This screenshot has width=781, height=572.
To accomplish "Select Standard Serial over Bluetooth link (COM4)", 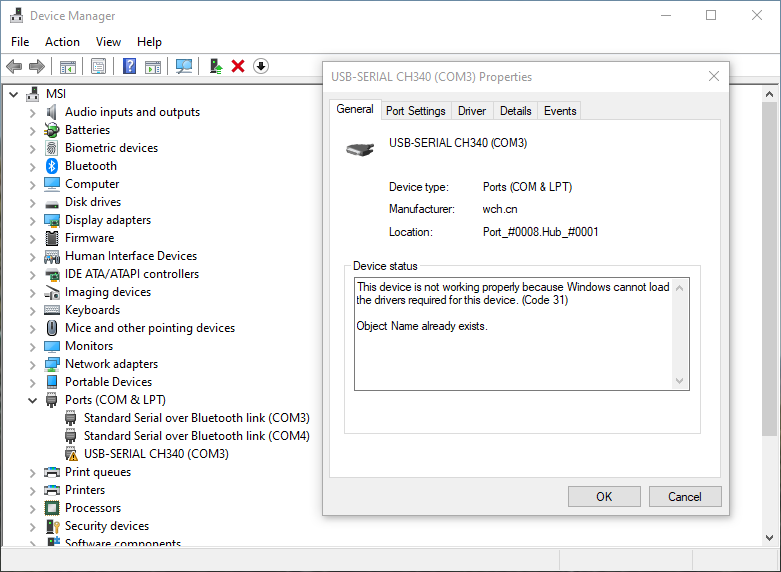I will pos(197,436).
